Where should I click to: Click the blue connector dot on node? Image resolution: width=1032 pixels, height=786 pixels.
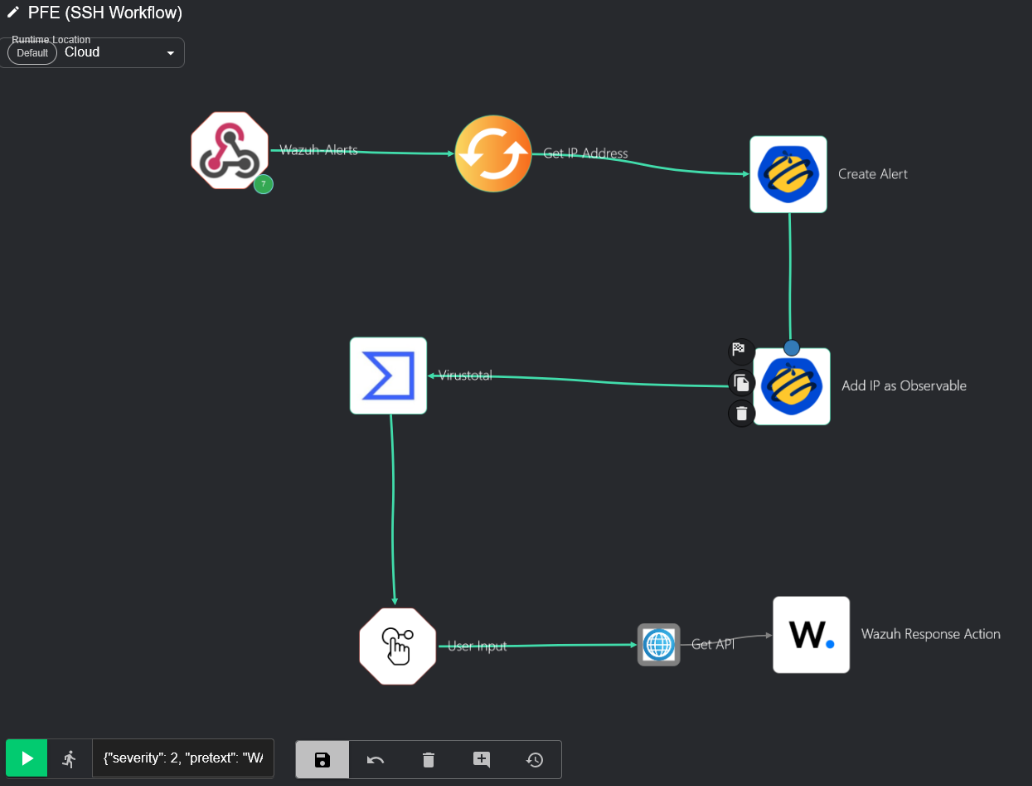(x=791, y=348)
